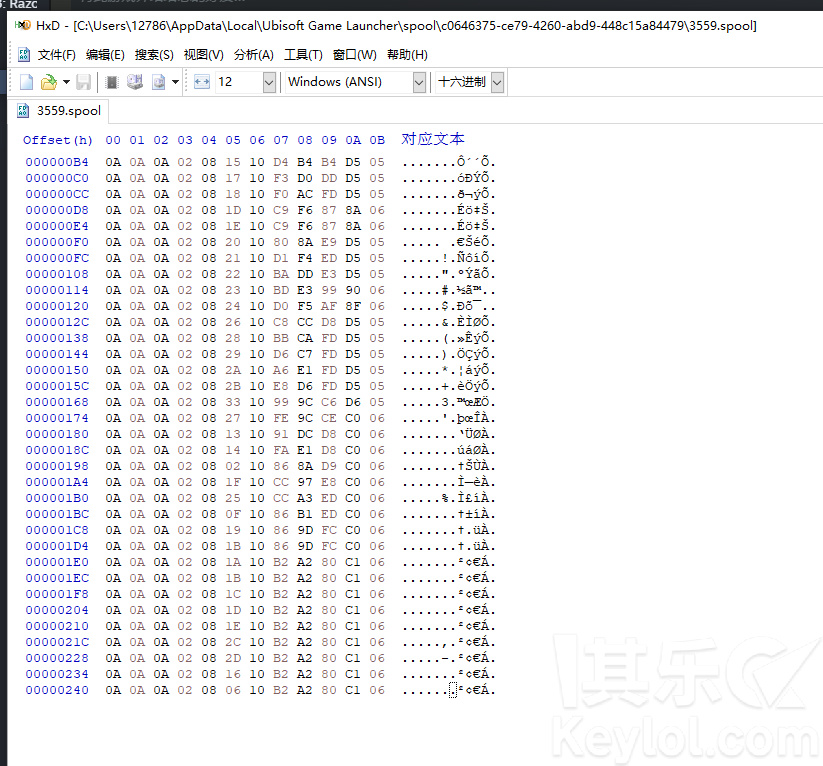Click the Open disk image icon
This screenshot has height=766, width=823.
point(159,82)
